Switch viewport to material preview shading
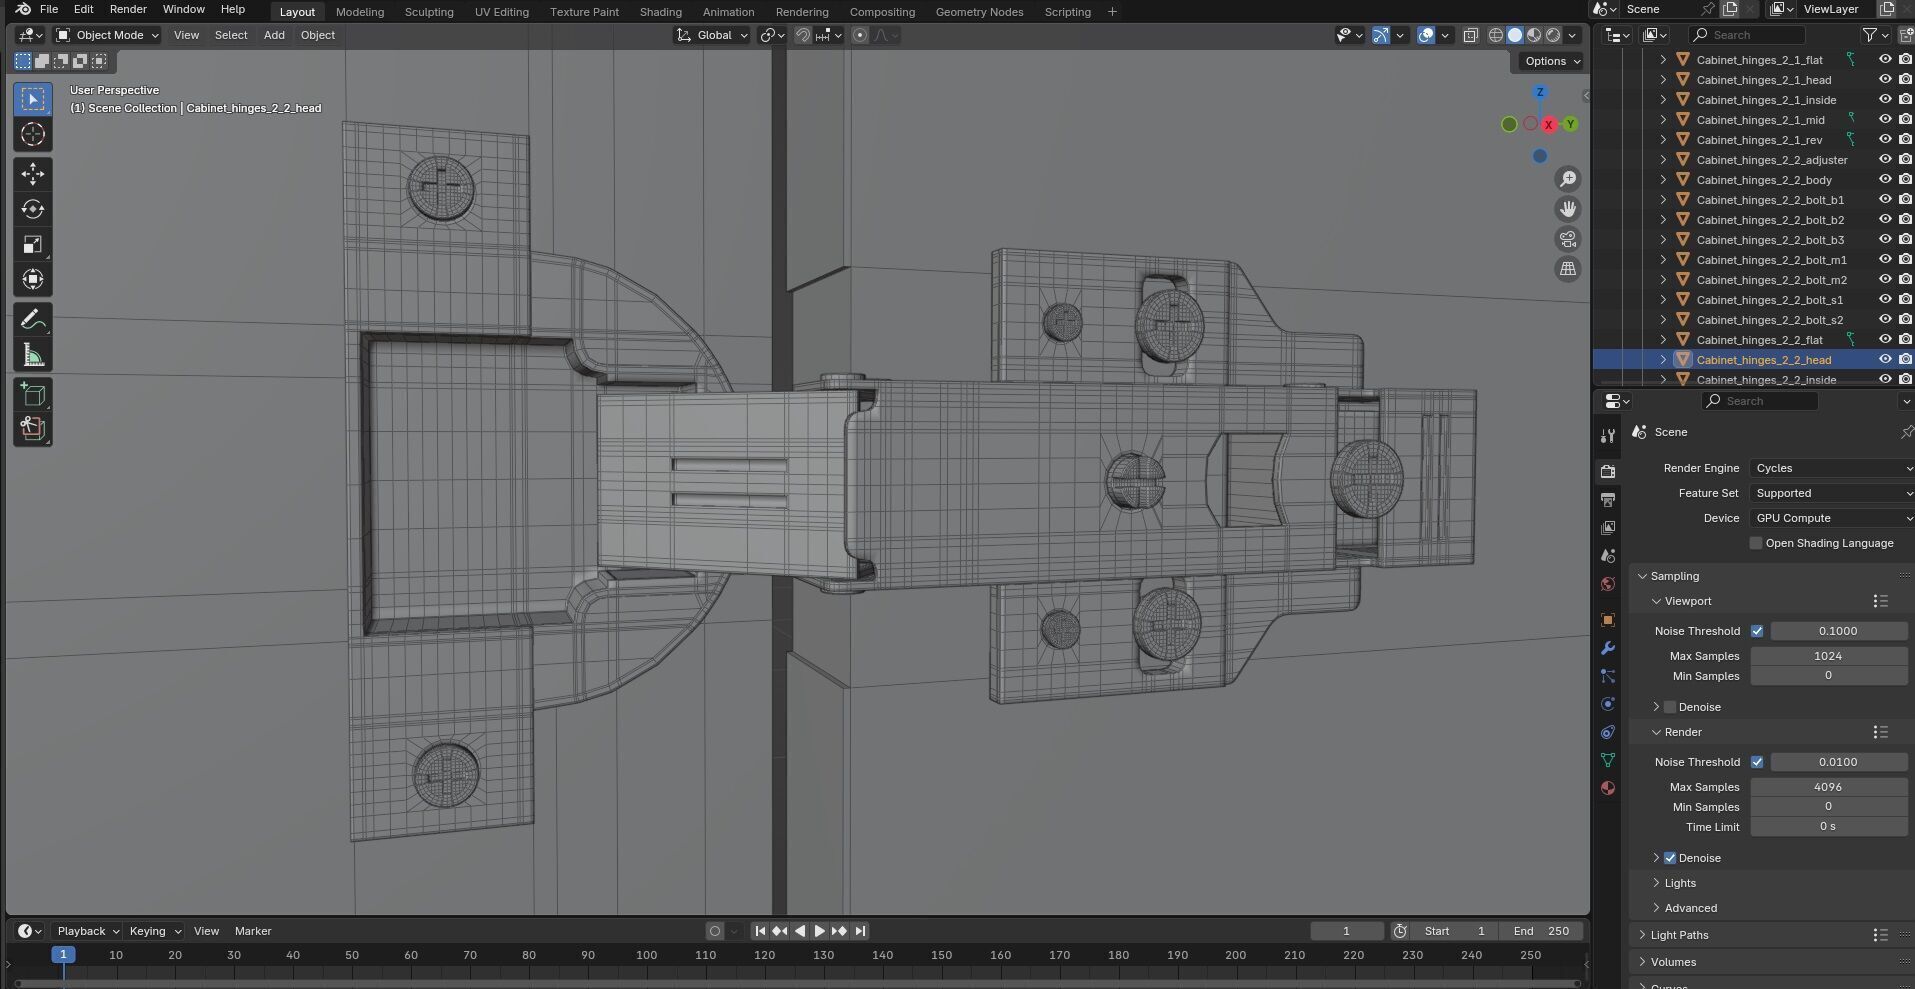The height and width of the screenshot is (989, 1915). (x=1534, y=35)
